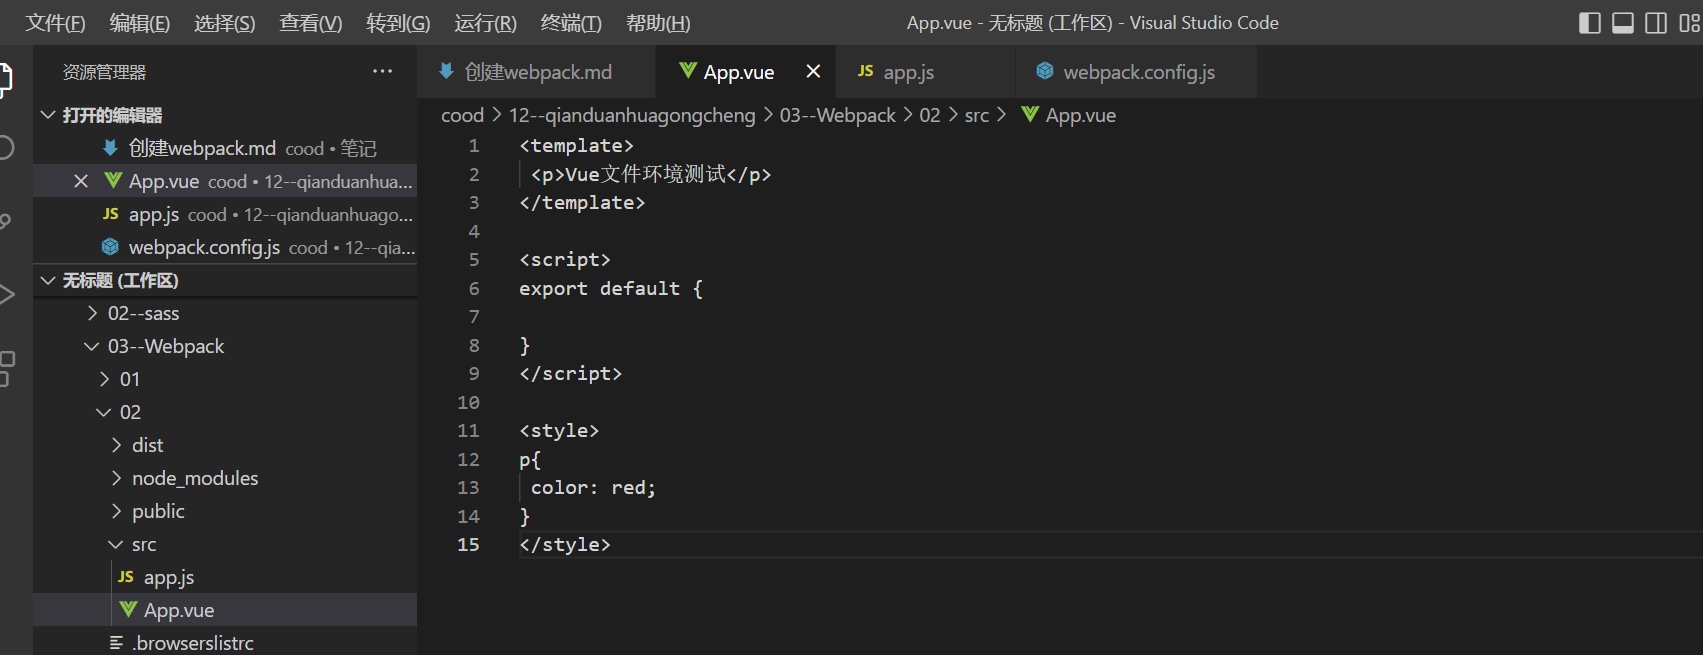The width and height of the screenshot is (1703, 655).
Task: Close App.vue in the open editors list
Action: (x=81, y=181)
